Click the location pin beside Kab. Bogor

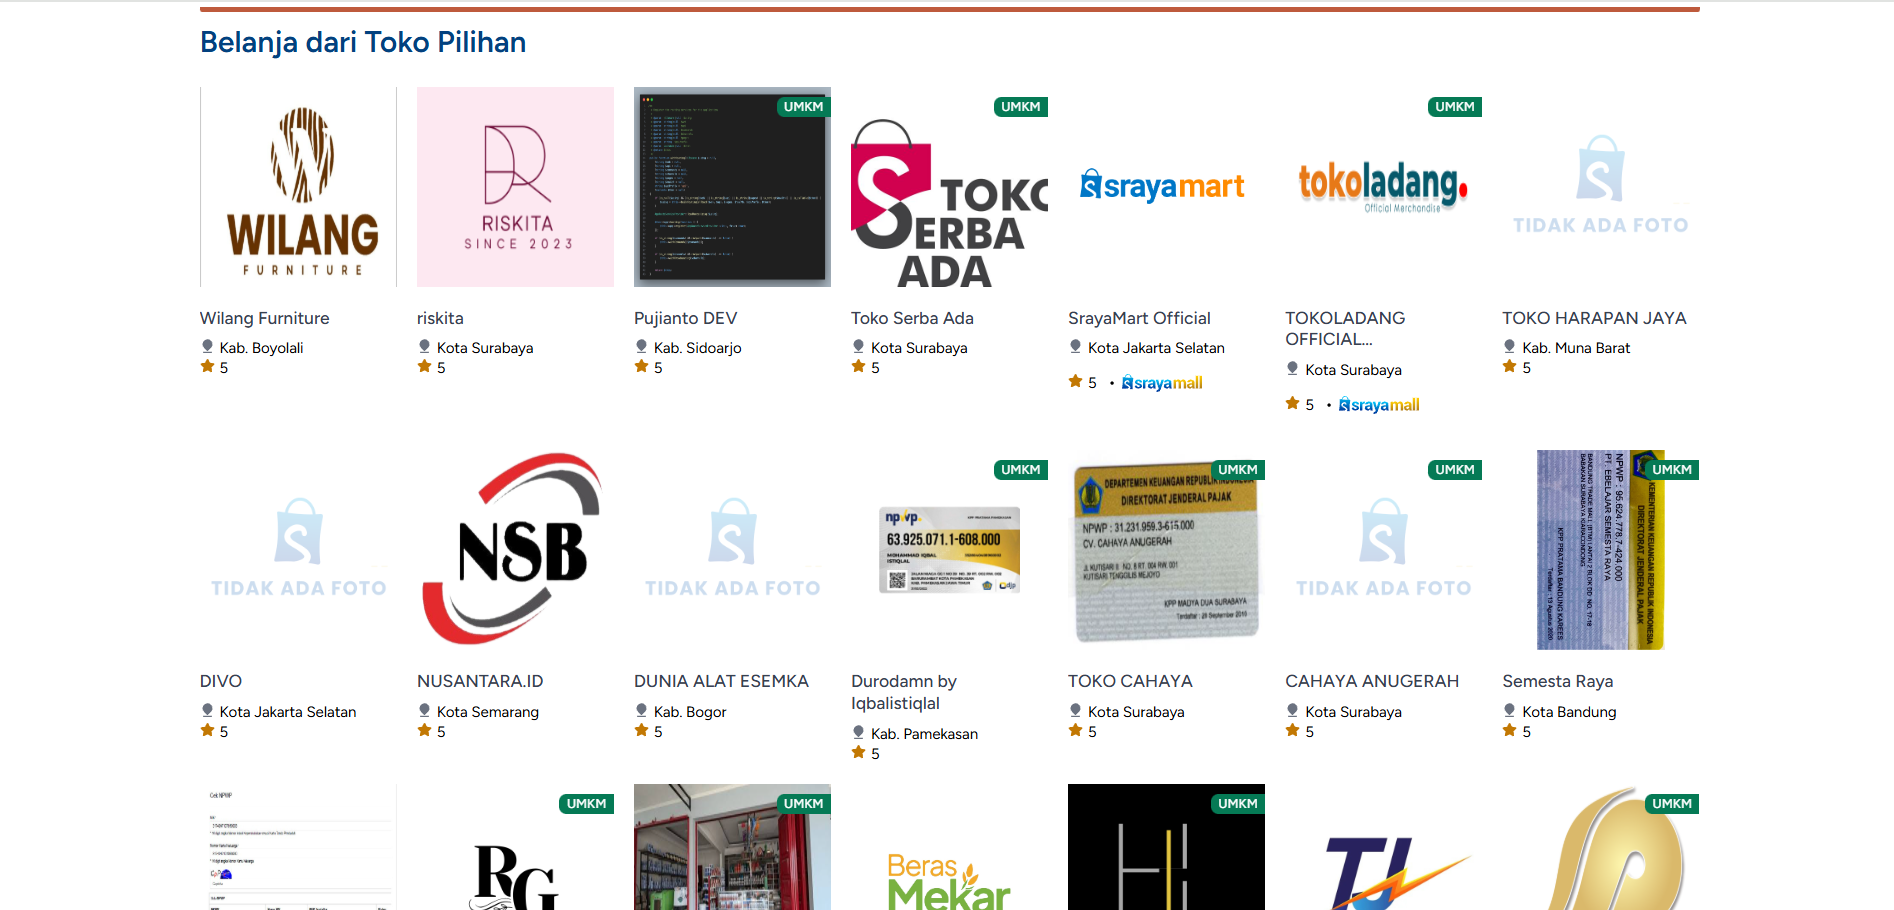(641, 711)
